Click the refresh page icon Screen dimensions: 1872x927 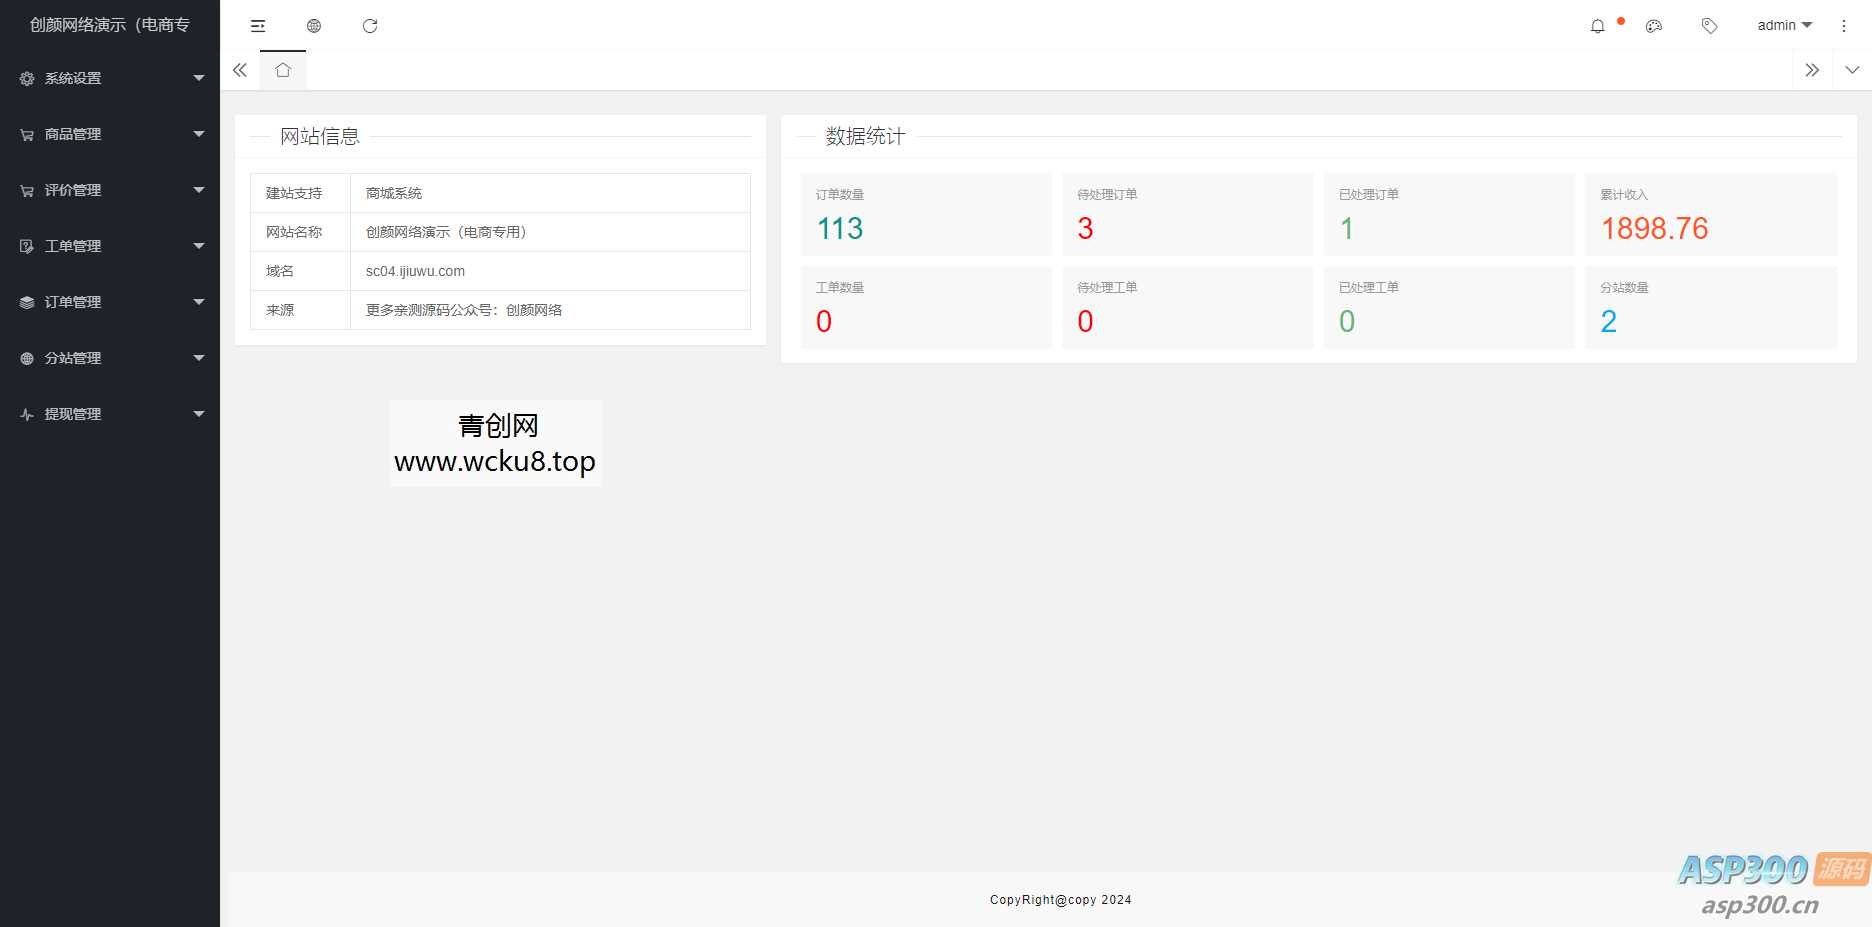(x=370, y=26)
